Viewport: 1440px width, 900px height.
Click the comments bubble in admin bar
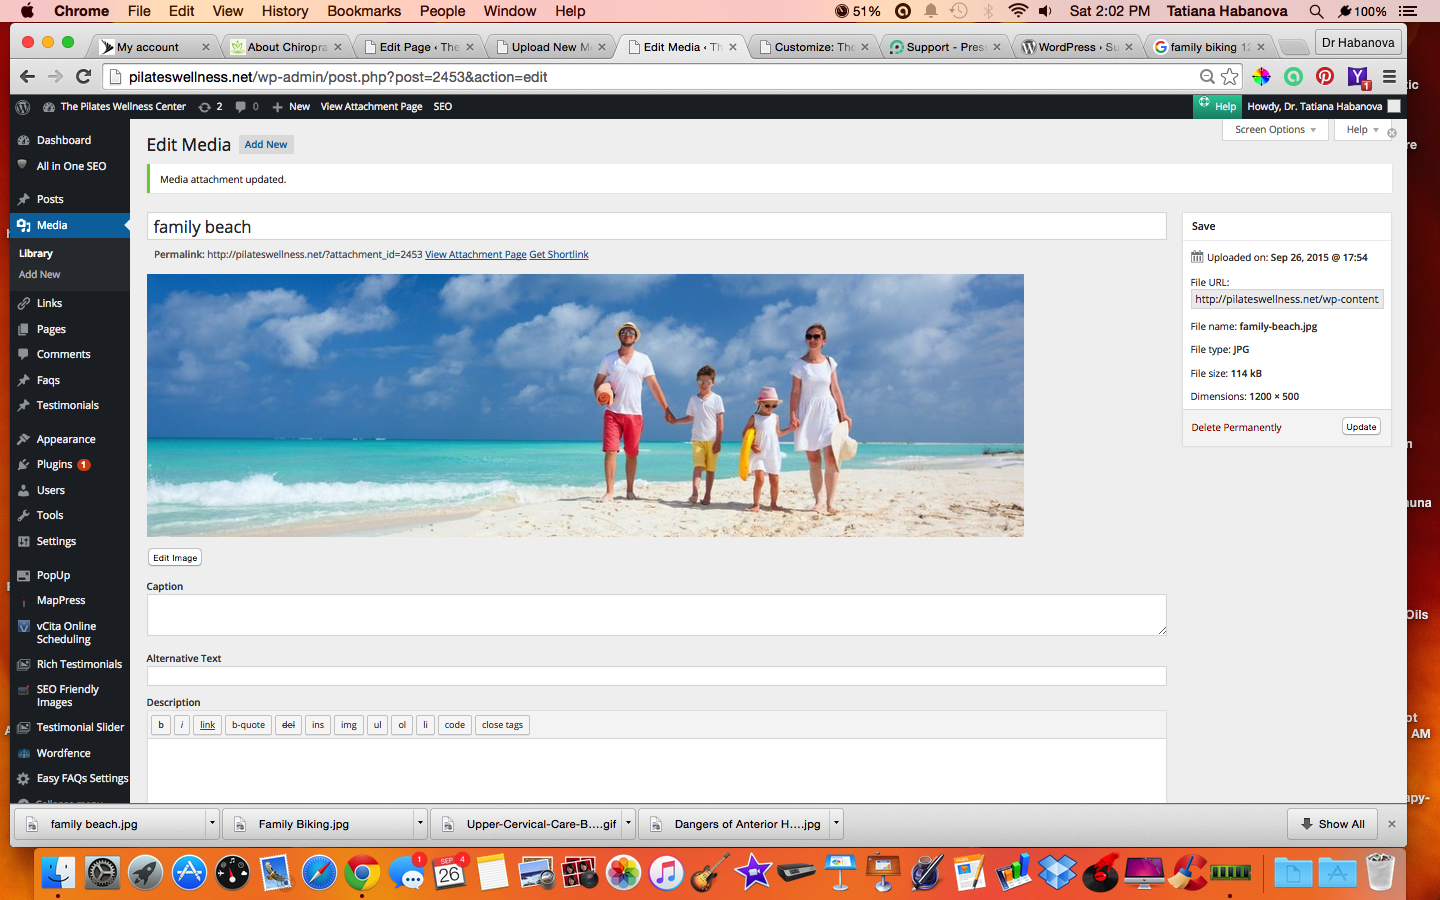point(246,106)
